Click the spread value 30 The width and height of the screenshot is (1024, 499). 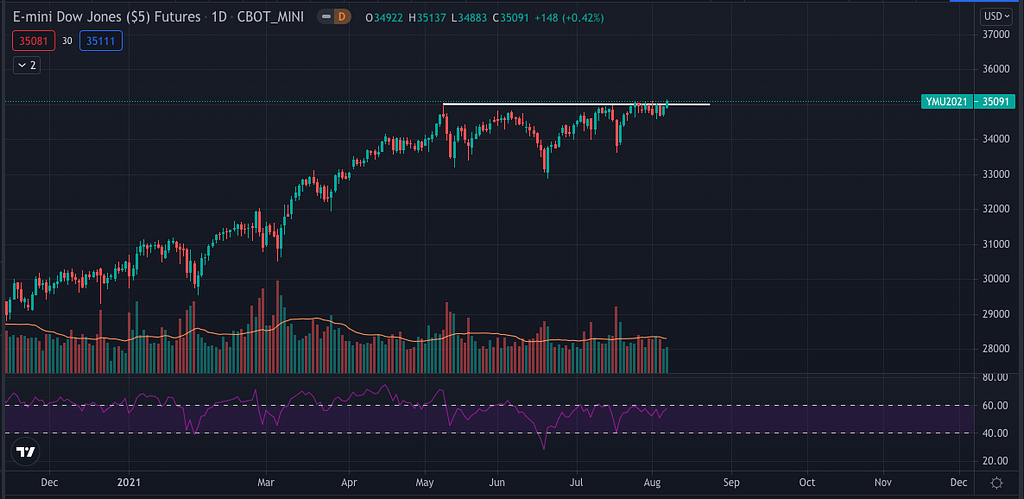pos(67,41)
